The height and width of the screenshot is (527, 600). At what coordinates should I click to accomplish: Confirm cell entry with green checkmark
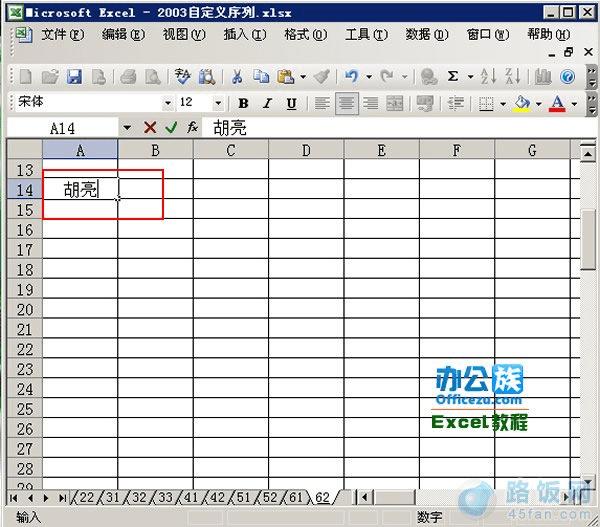tap(171, 127)
